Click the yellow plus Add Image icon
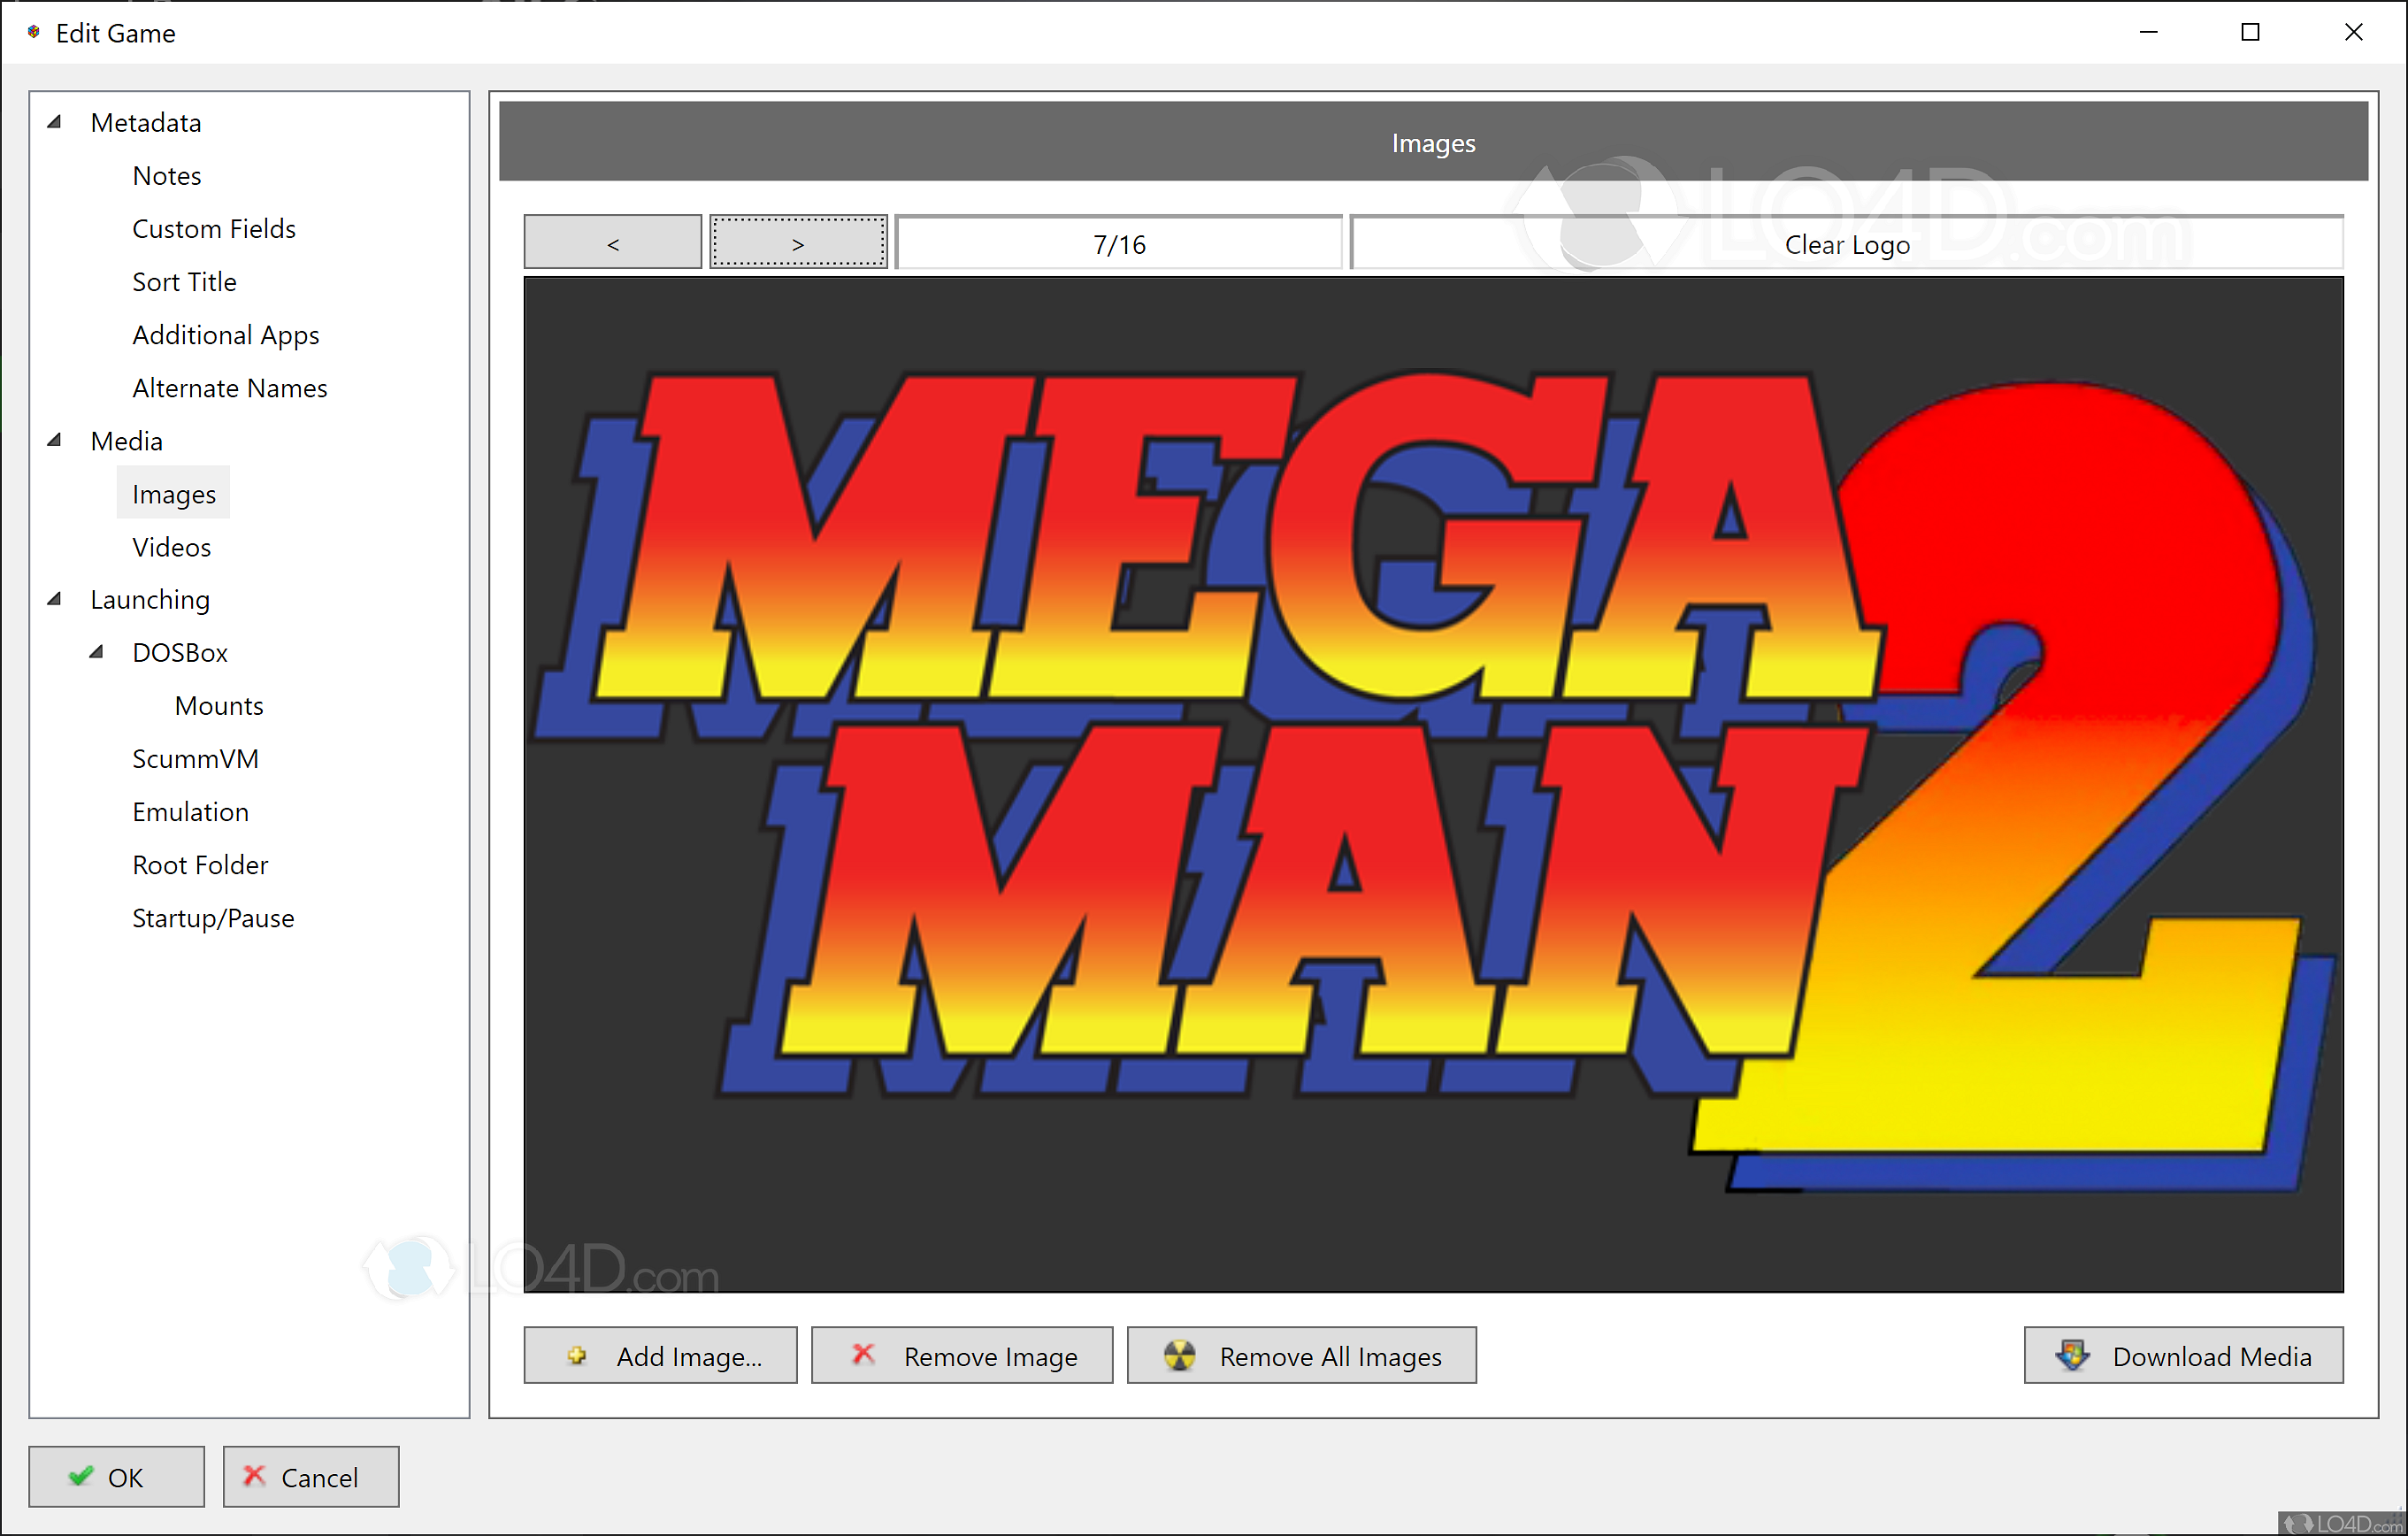 (x=577, y=1356)
